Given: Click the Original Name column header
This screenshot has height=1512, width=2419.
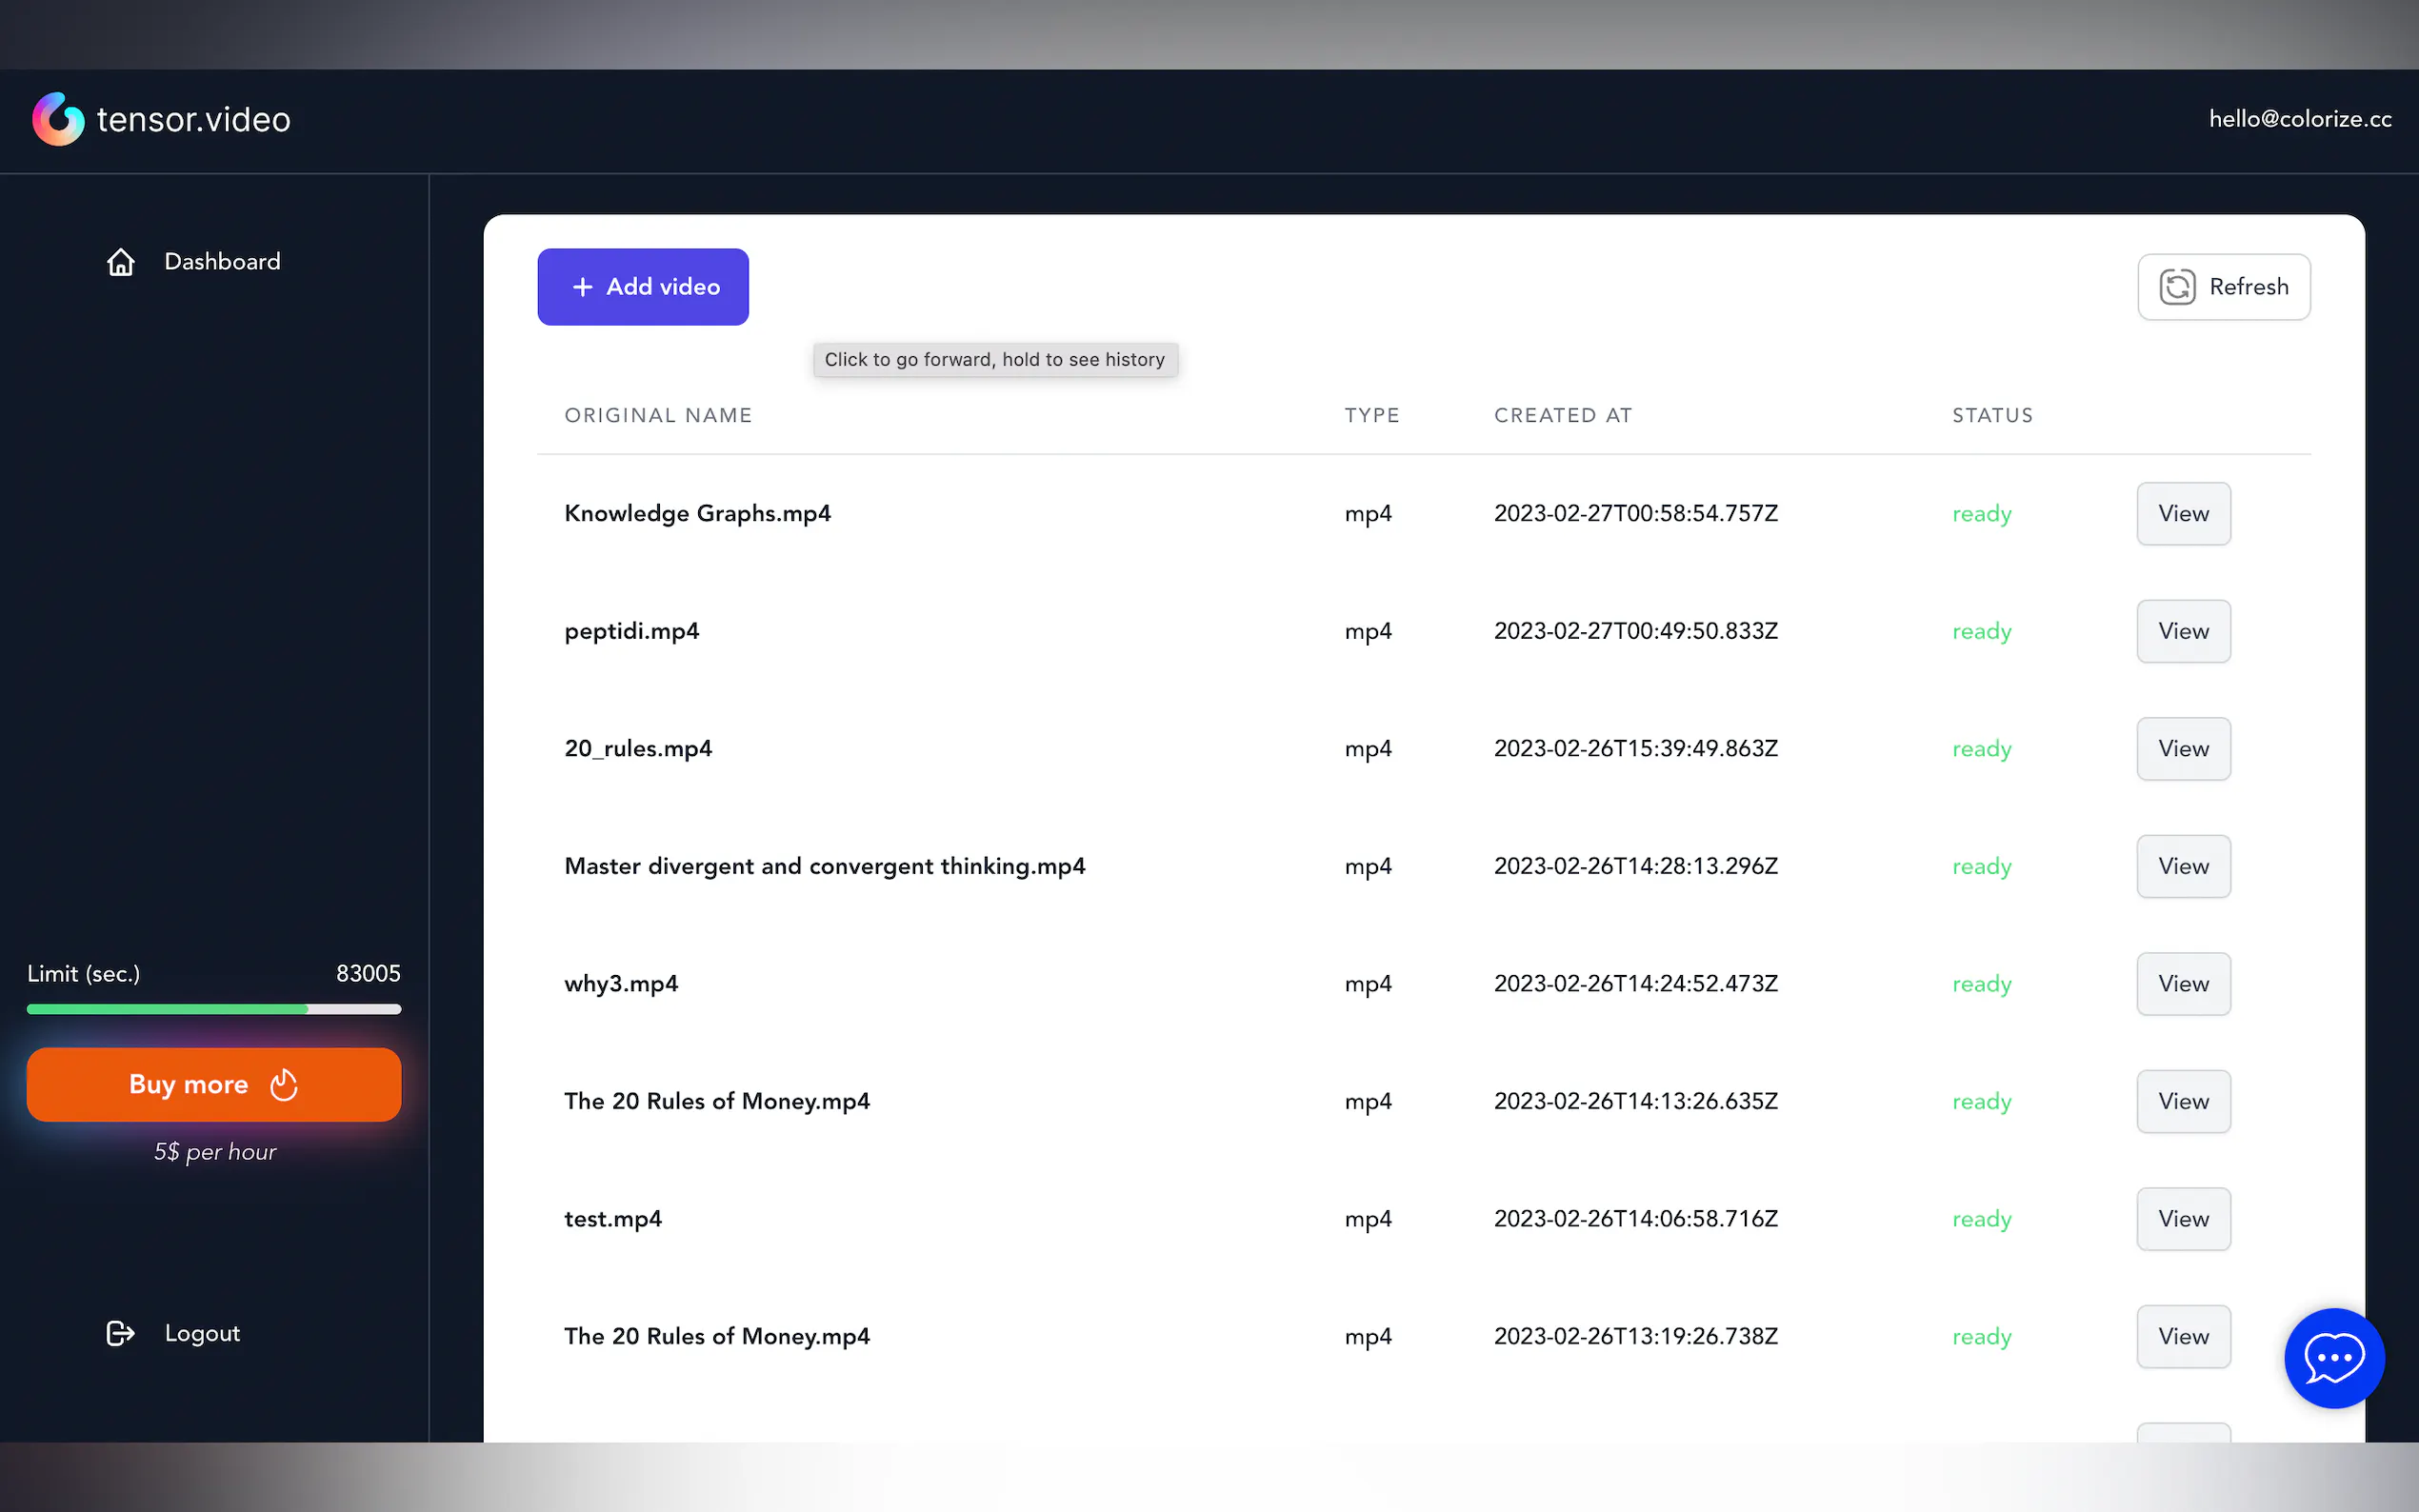Looking at the screenshot, I should [x=658, y=415].
